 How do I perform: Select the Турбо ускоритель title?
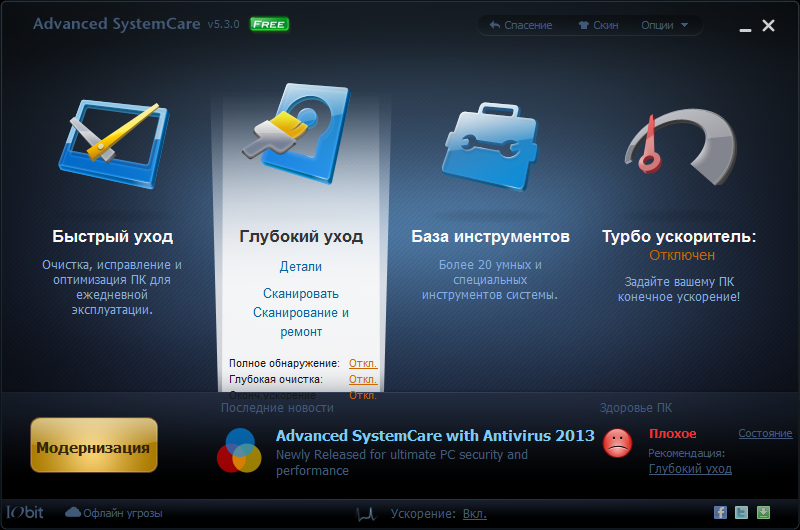(679, 236)
